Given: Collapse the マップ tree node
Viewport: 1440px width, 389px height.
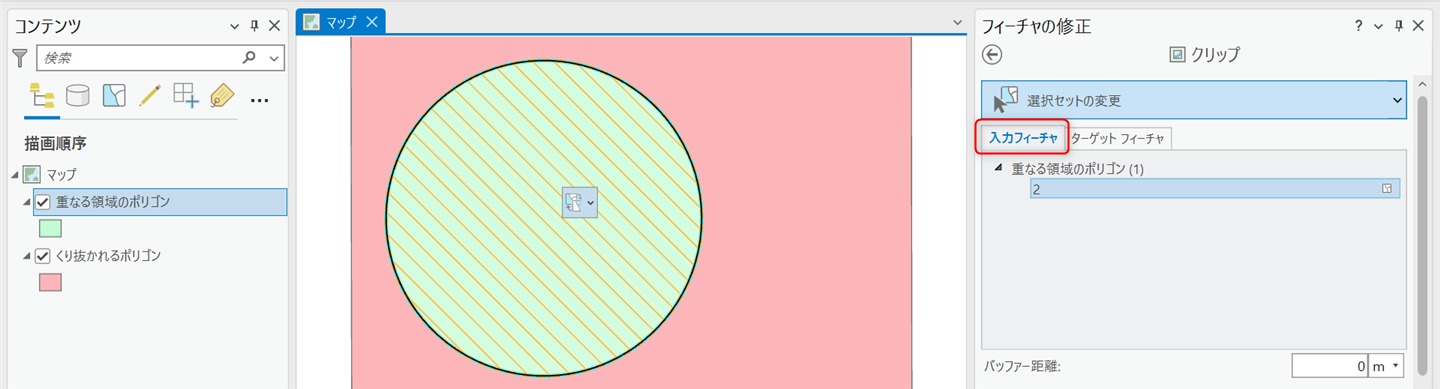Looking at the screenshot, I should point(15,175).
